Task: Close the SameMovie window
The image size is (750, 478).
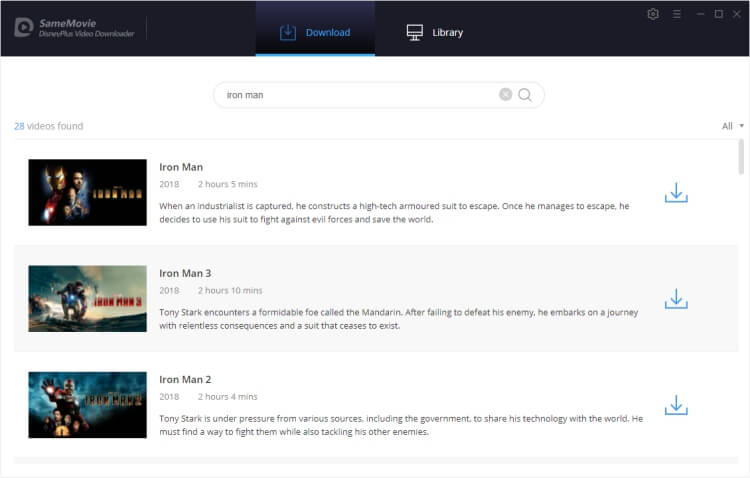Action: (x=737, y=14)
